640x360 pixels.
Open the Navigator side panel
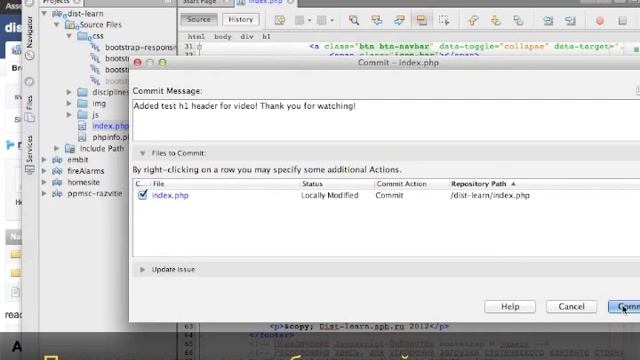coord(29,38)
